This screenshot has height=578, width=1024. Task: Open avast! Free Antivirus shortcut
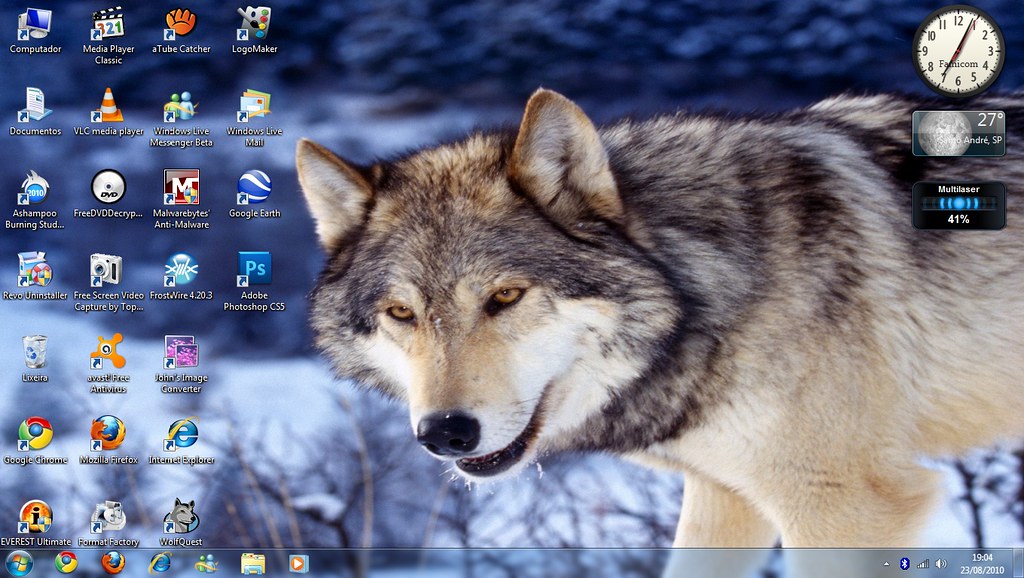[x=108, y=364]
